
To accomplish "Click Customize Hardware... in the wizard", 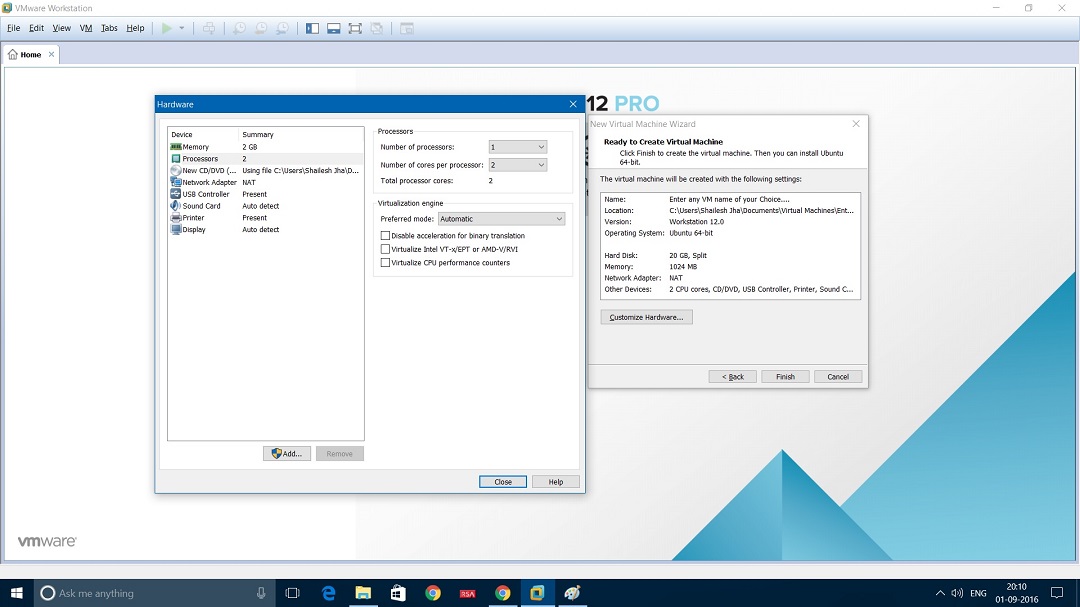I will 646,317.
